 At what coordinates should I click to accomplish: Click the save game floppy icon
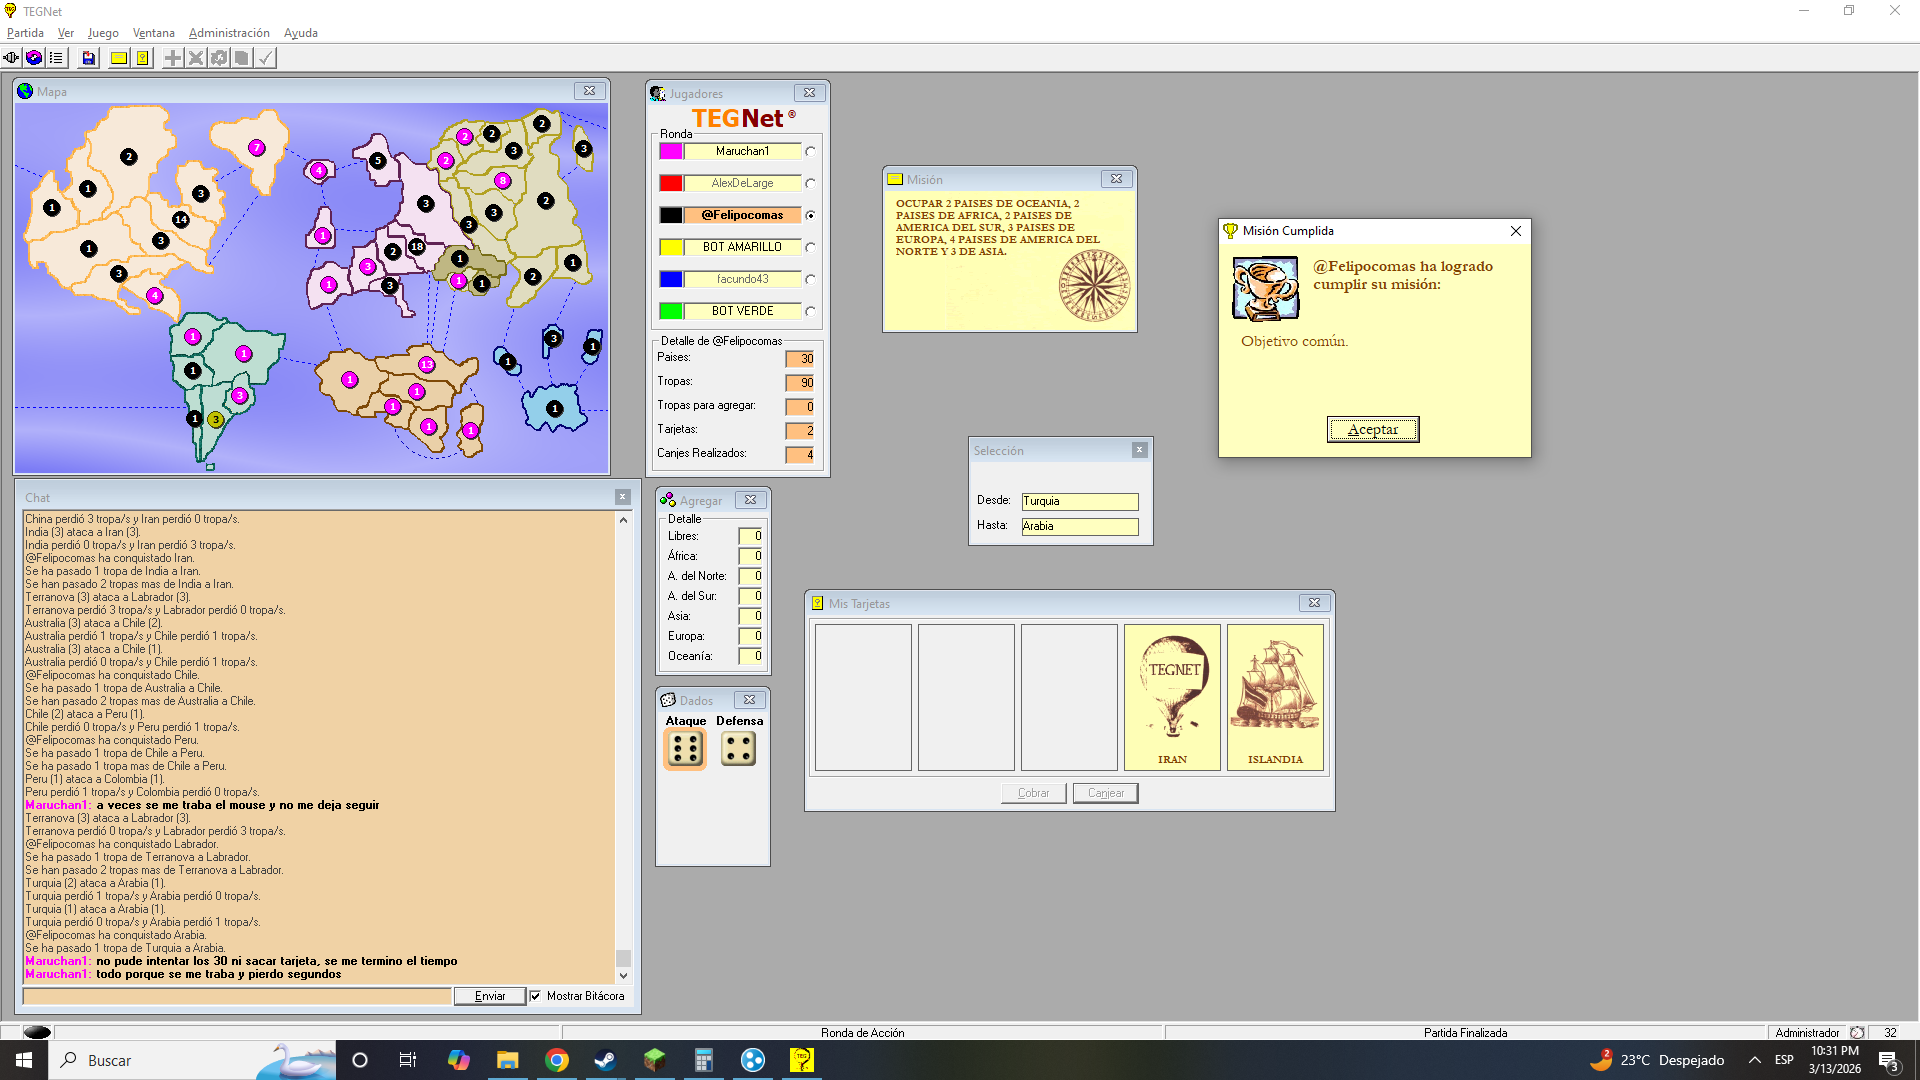[x=89, y=58]
